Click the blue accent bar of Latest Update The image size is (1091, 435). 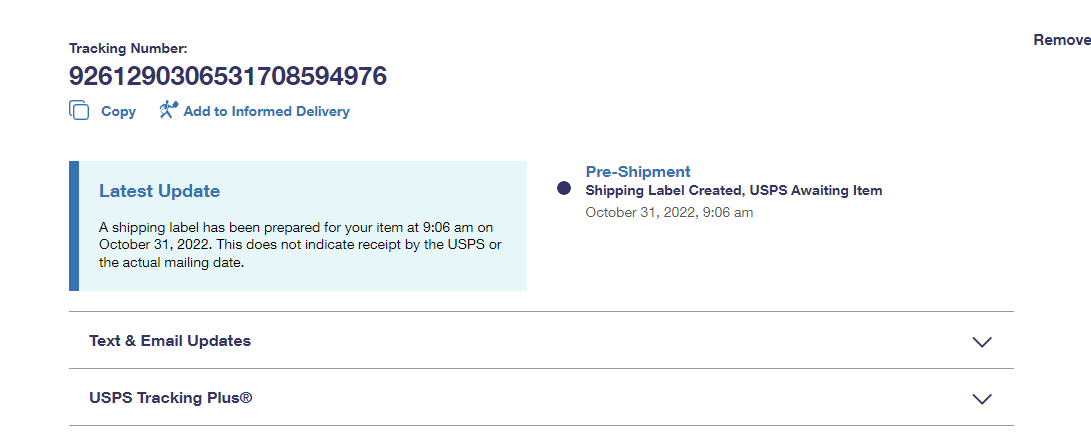74,226
